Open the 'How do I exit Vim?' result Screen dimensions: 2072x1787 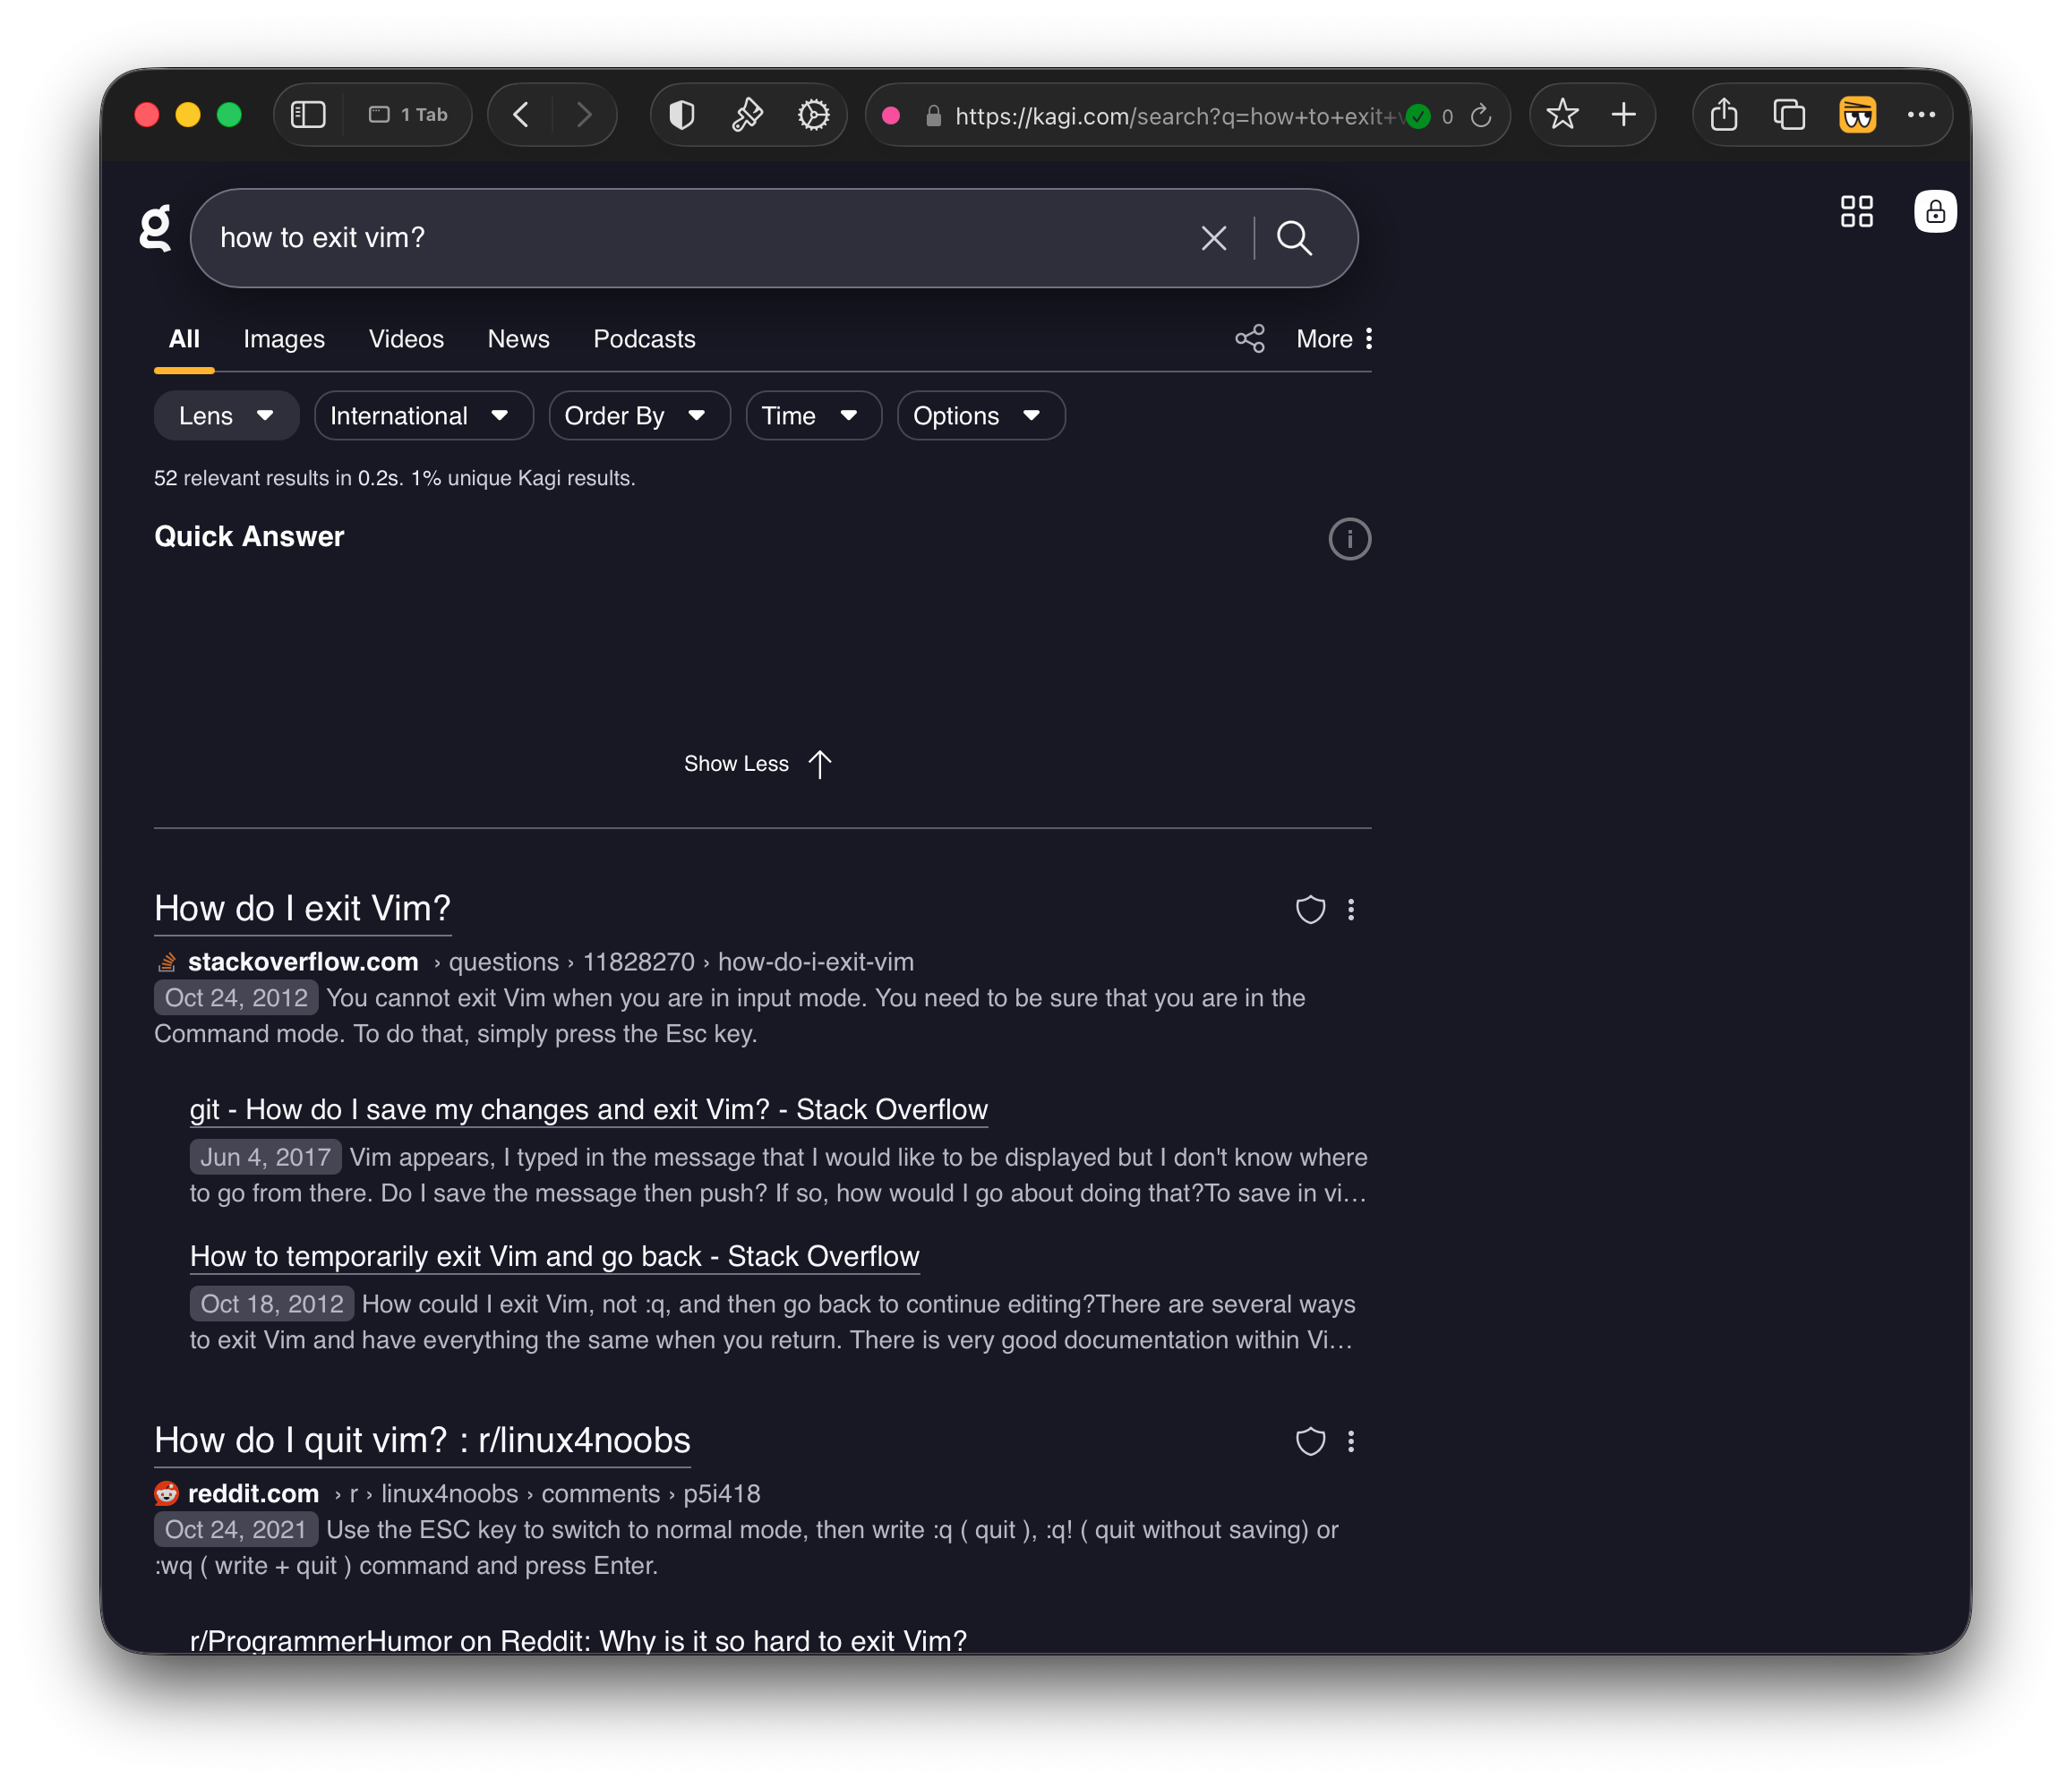[302, 909]
